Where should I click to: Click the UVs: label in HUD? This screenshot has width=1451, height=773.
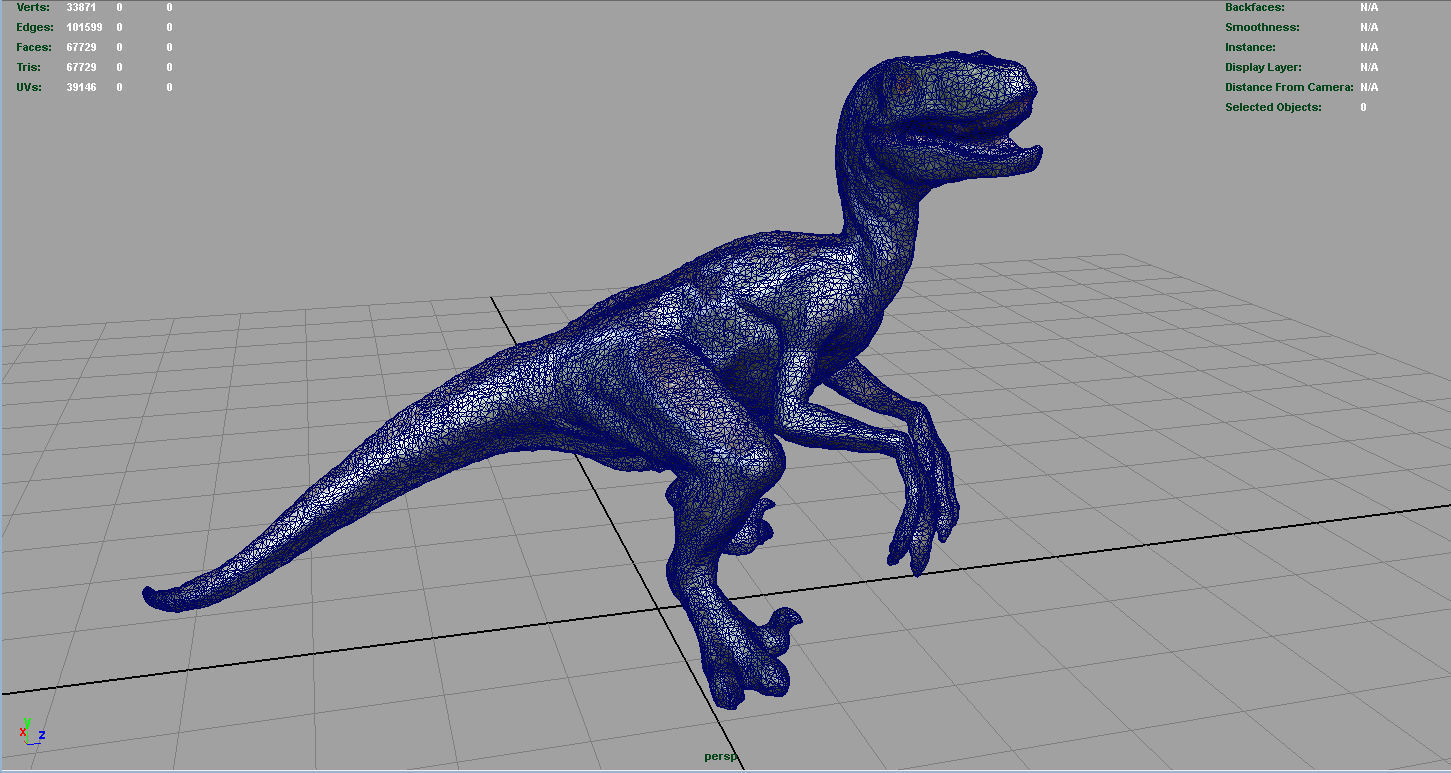click(x=30, y=87)
